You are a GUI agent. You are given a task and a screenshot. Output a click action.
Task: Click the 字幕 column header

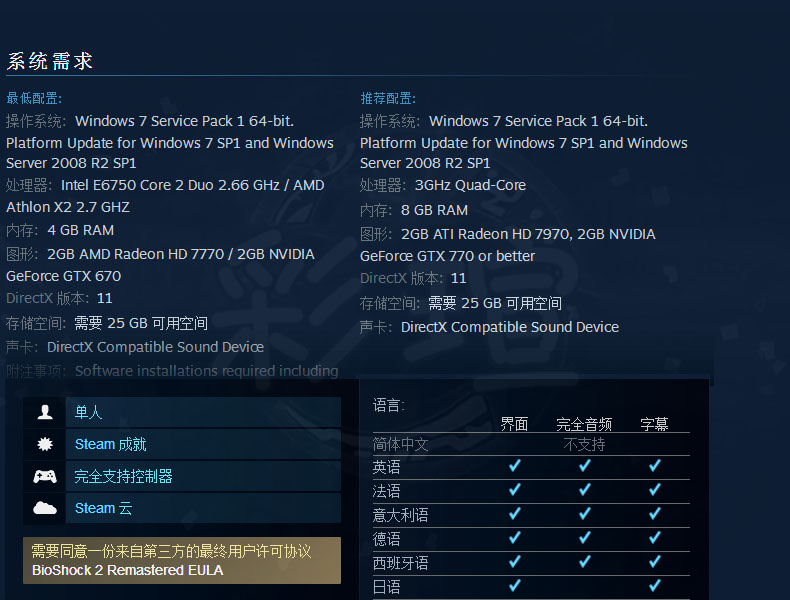tap(654, 424)
